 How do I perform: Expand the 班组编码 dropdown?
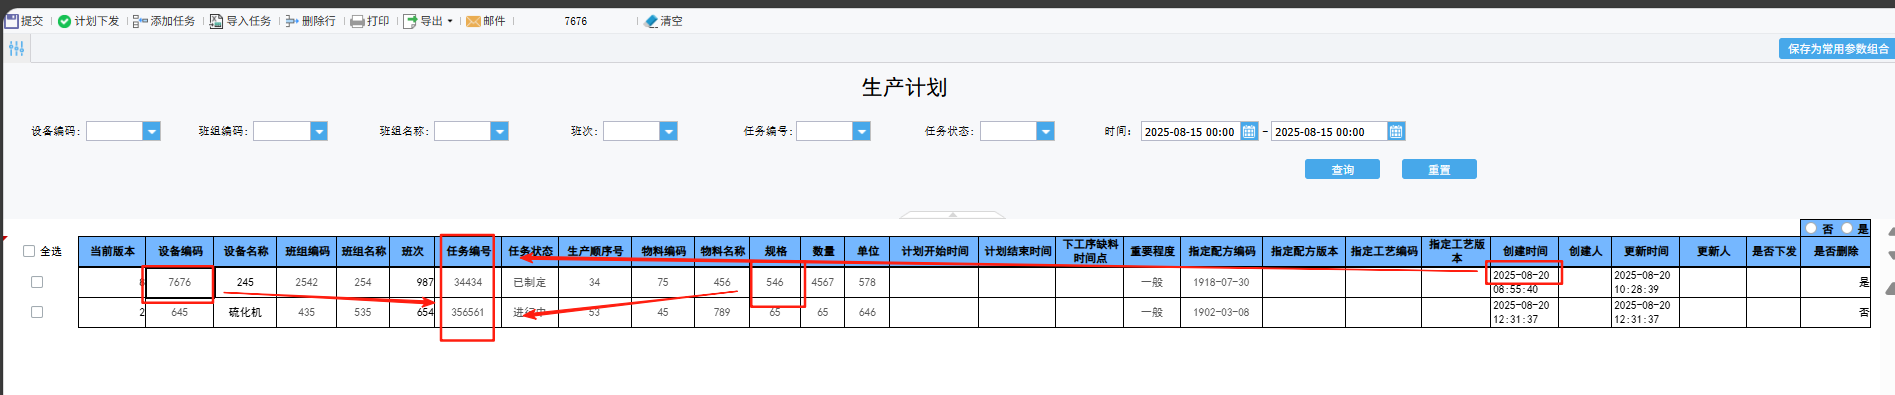[x=319, y=131]
